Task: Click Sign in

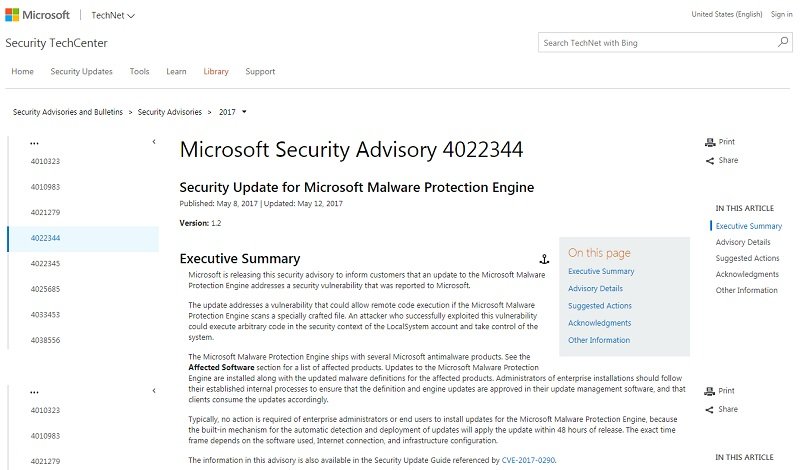Action: [782, 14]
